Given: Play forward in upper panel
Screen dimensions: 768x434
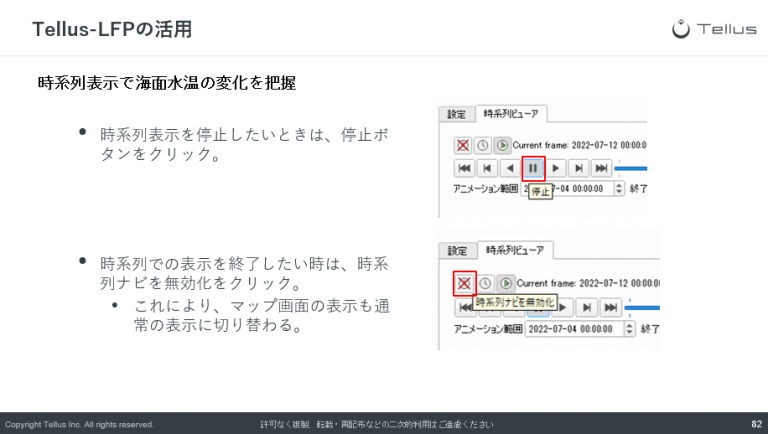Looking at the screenshot, I should coord(555,169).
